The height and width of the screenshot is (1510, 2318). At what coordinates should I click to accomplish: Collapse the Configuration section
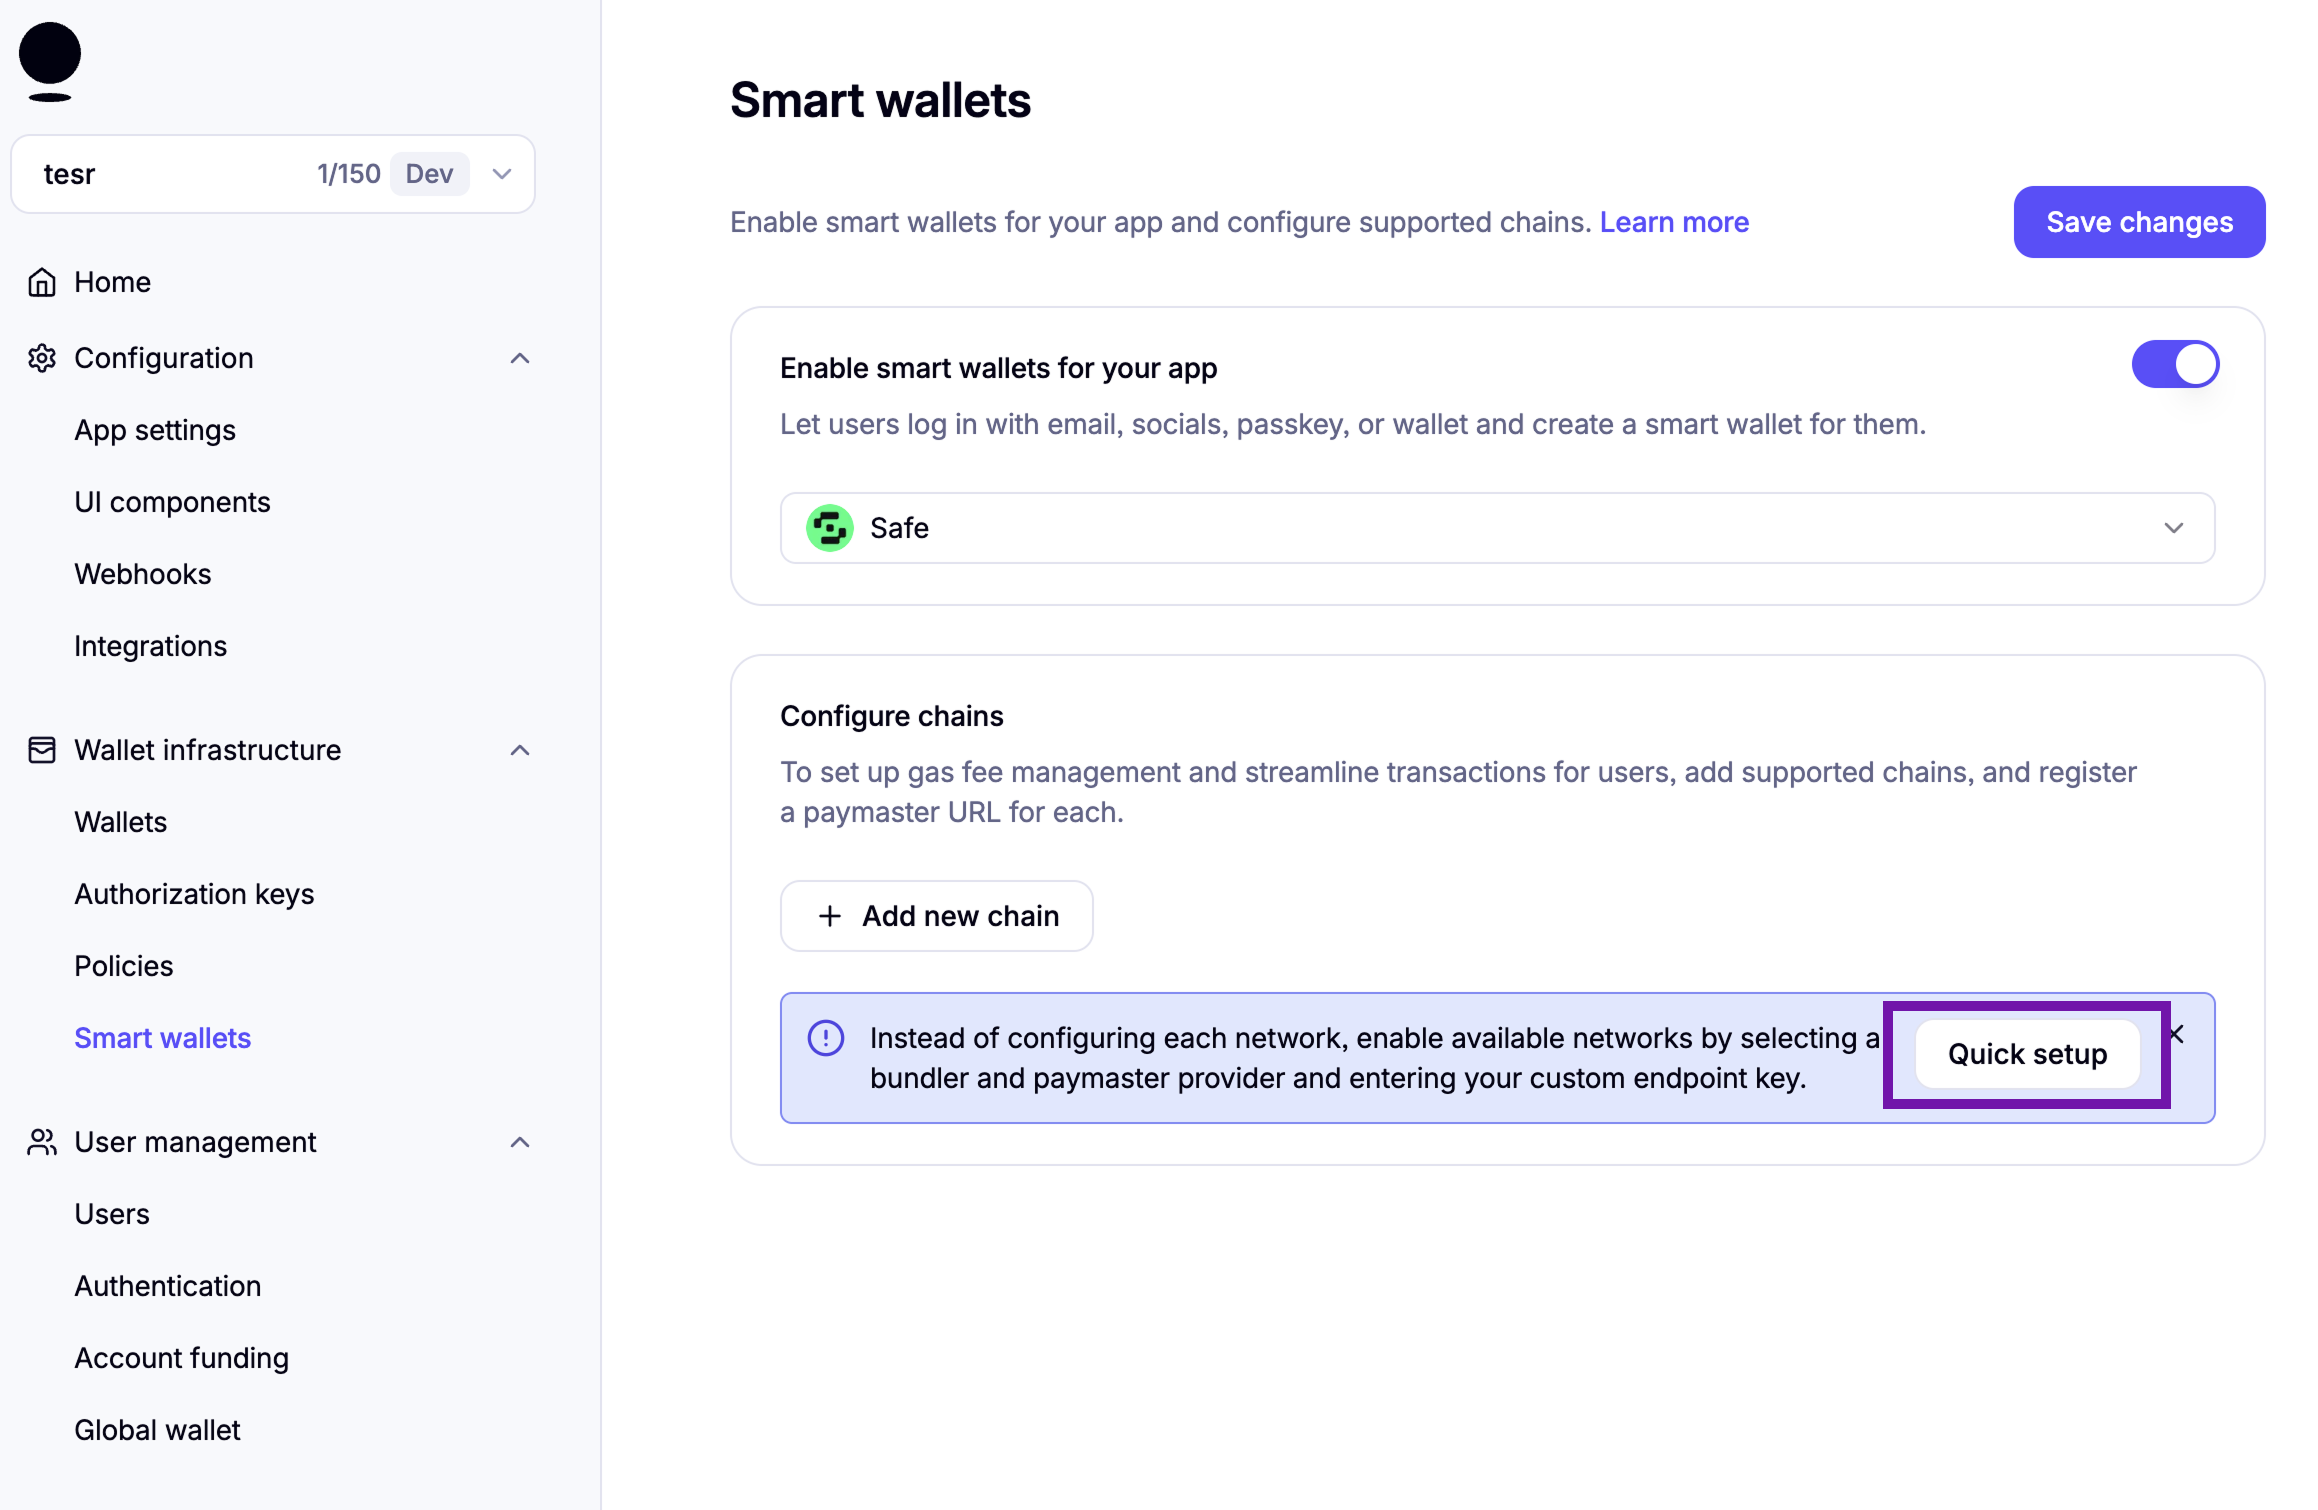tap(520, 358)
